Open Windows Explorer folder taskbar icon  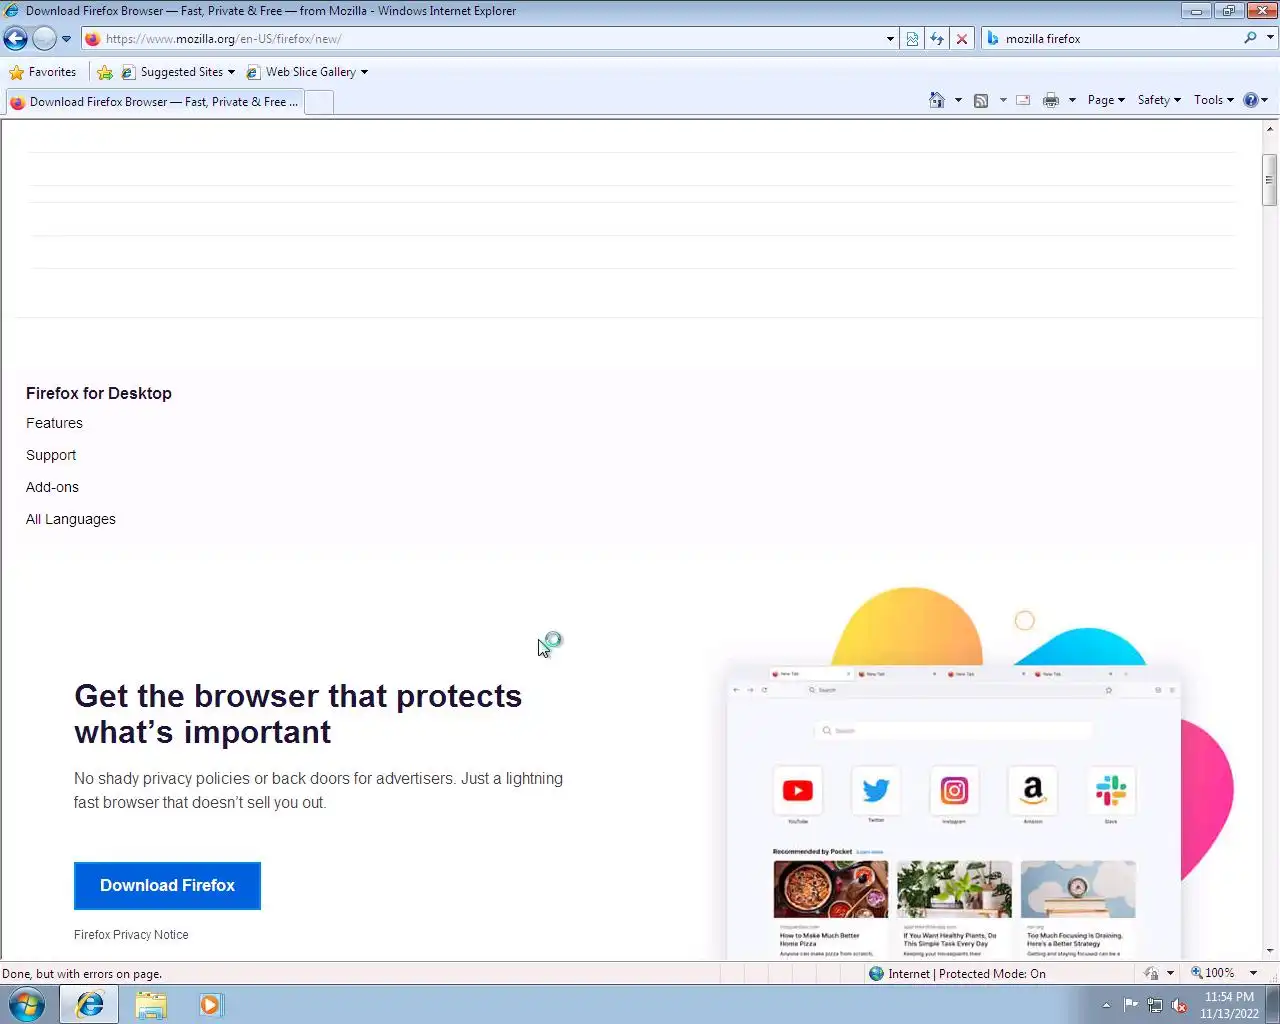tap(151, 1004)
